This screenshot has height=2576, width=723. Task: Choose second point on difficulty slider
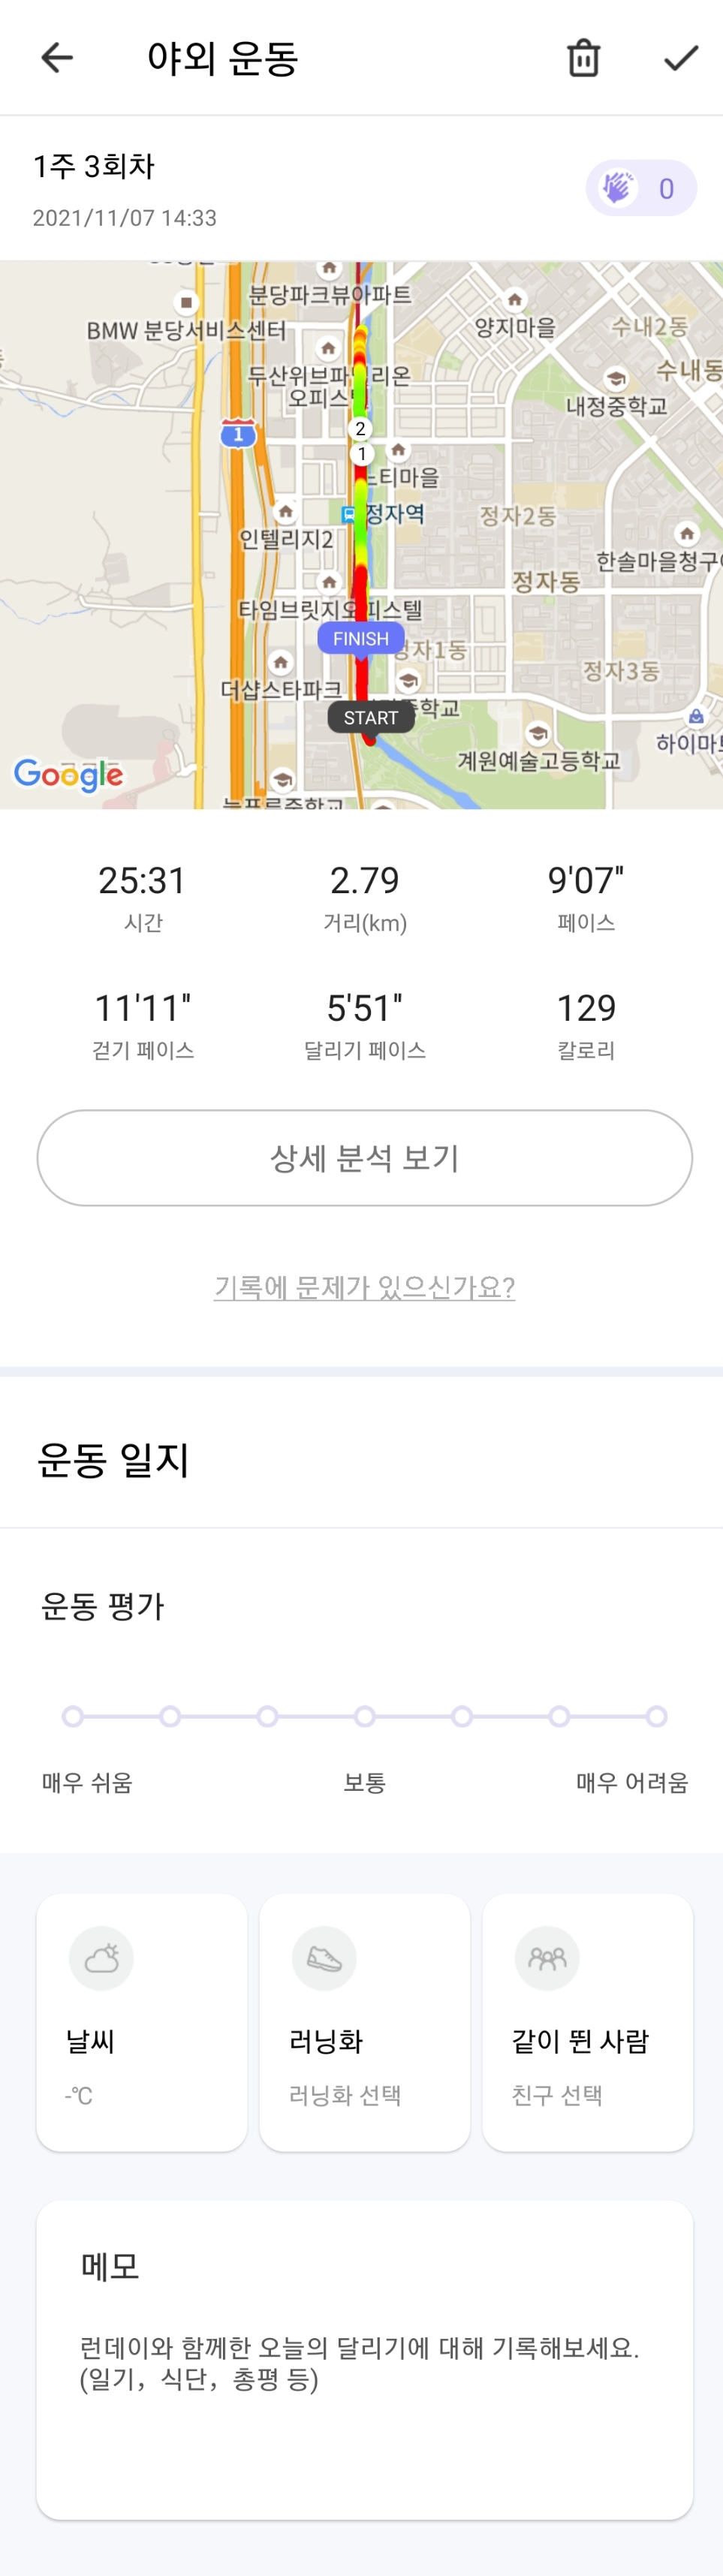click(x=170, y=1716)
